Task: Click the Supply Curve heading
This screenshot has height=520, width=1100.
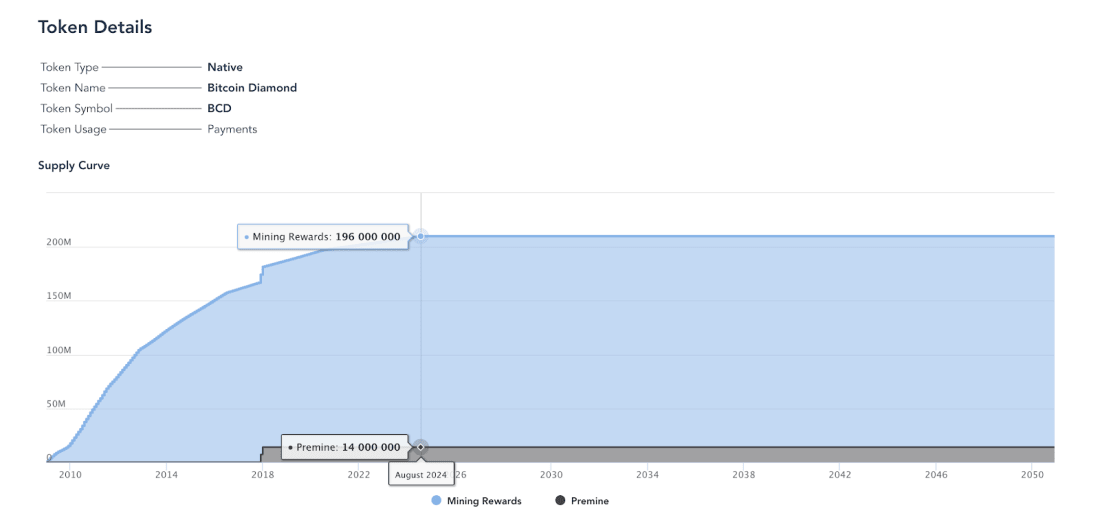Action: 74,165
